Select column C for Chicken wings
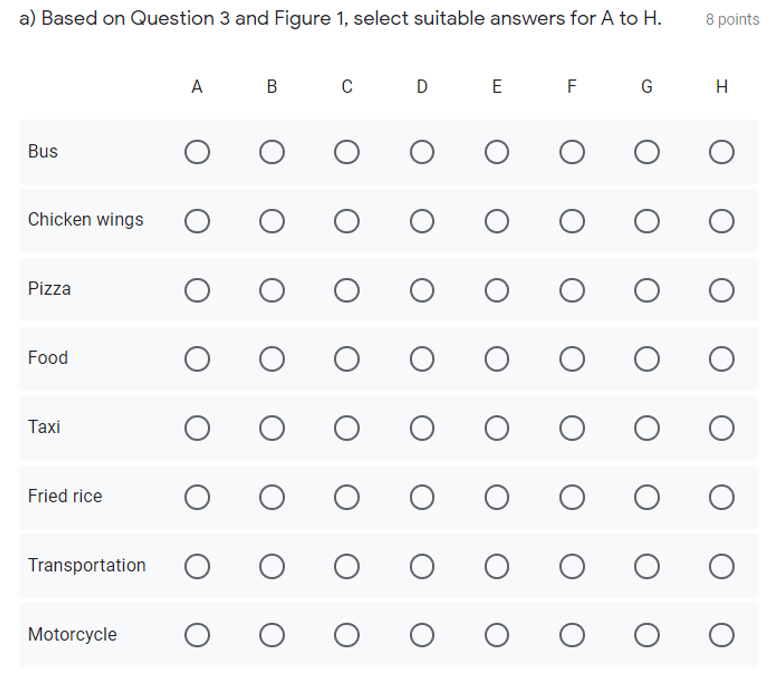This screenshot has height=682, width=782. [x=347, y=220]
